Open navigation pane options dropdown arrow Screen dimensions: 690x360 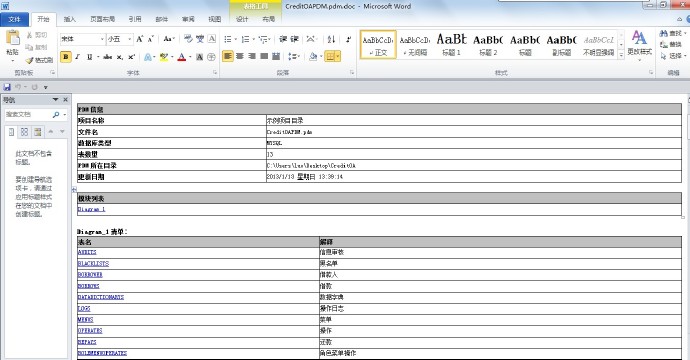55,100
